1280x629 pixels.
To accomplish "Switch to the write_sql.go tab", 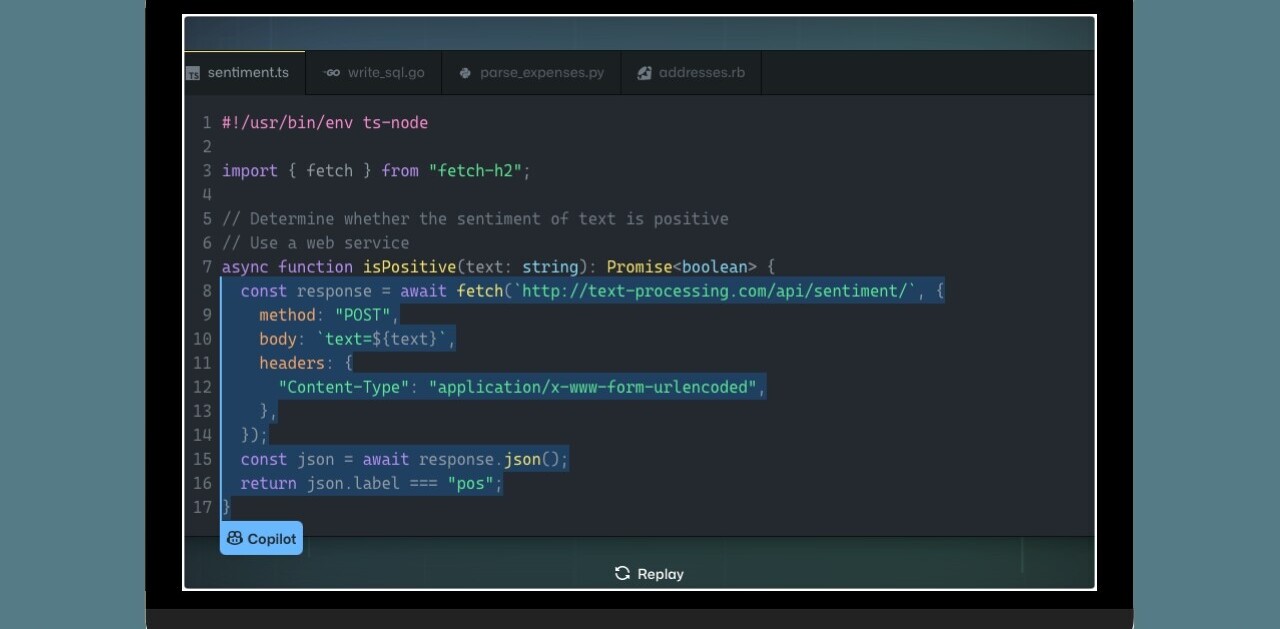I will click(x=385, y=73).
